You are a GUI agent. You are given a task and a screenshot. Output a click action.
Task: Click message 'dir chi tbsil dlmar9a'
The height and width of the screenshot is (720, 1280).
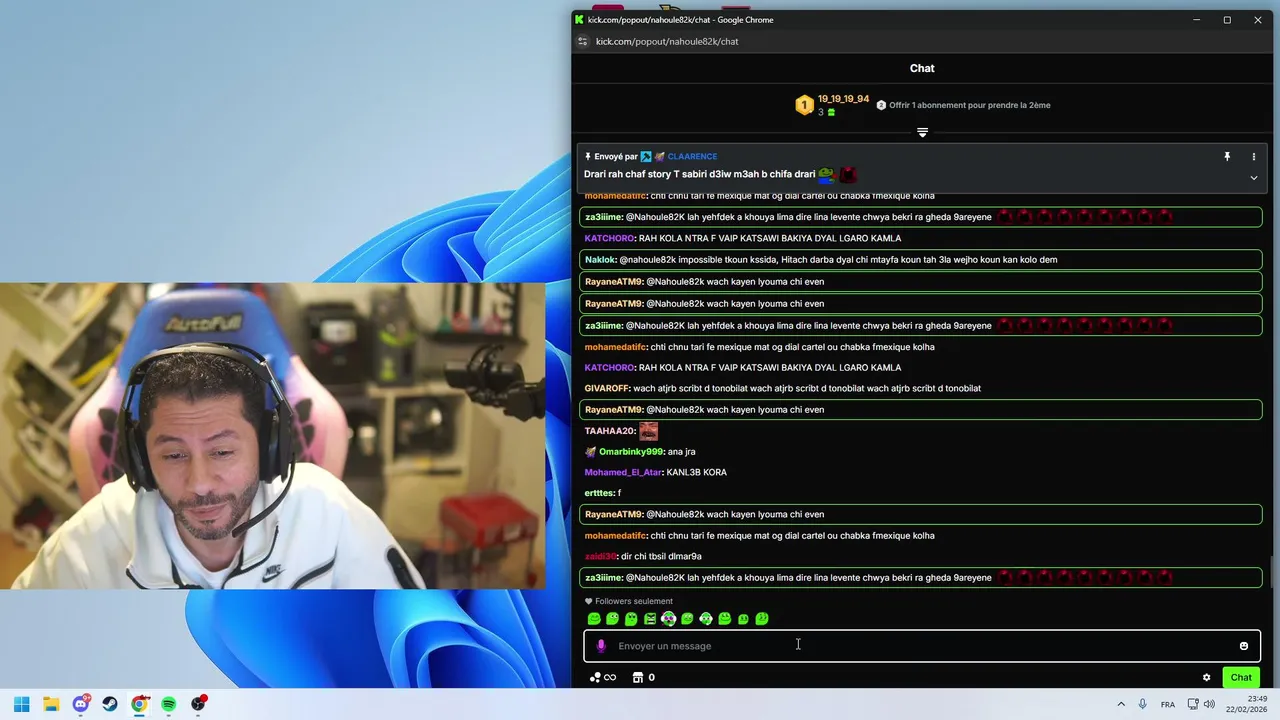661,557
